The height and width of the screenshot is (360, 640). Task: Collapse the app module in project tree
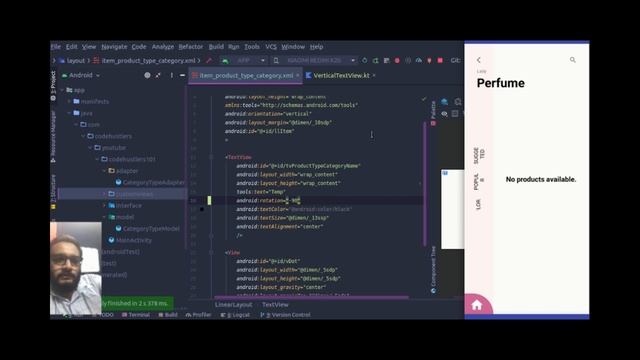[63, 90]
